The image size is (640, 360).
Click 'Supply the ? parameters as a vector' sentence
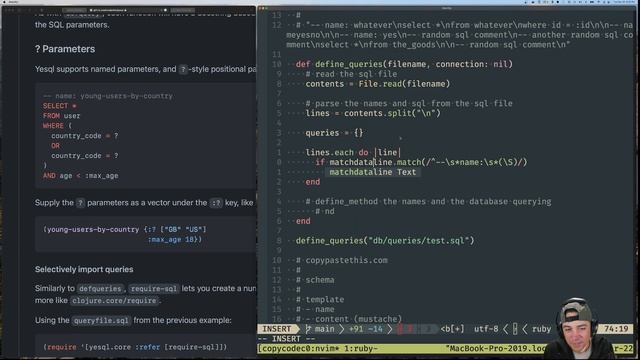click(144, 202)
